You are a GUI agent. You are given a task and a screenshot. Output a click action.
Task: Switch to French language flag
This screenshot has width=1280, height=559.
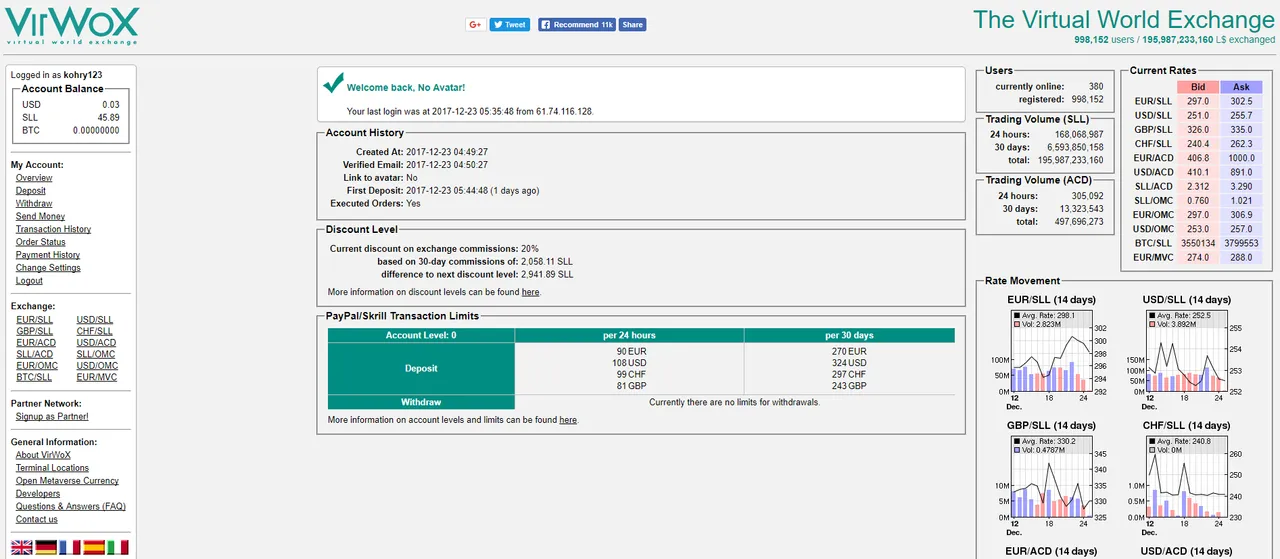pos(70,547)
